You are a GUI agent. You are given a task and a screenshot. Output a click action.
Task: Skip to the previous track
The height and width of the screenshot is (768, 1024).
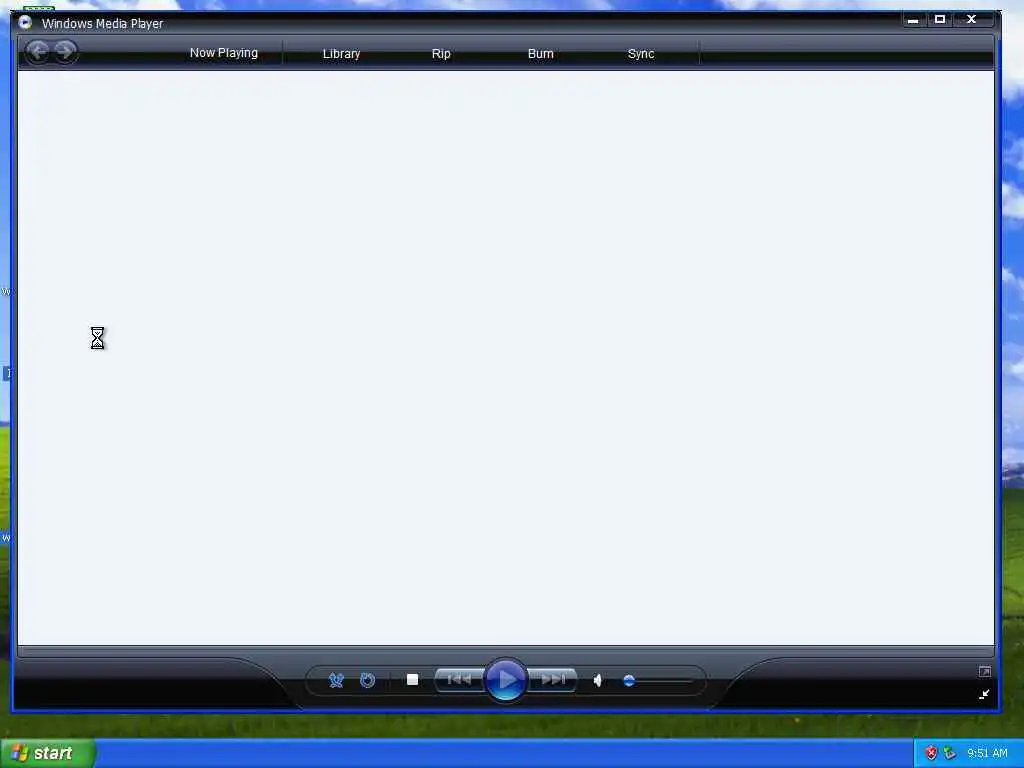click(x=459, y=680)
